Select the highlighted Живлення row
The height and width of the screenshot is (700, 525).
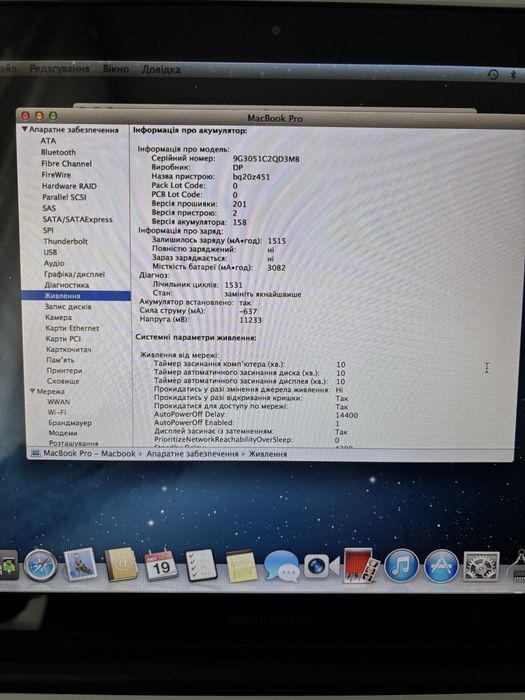[x=76, y=296]
